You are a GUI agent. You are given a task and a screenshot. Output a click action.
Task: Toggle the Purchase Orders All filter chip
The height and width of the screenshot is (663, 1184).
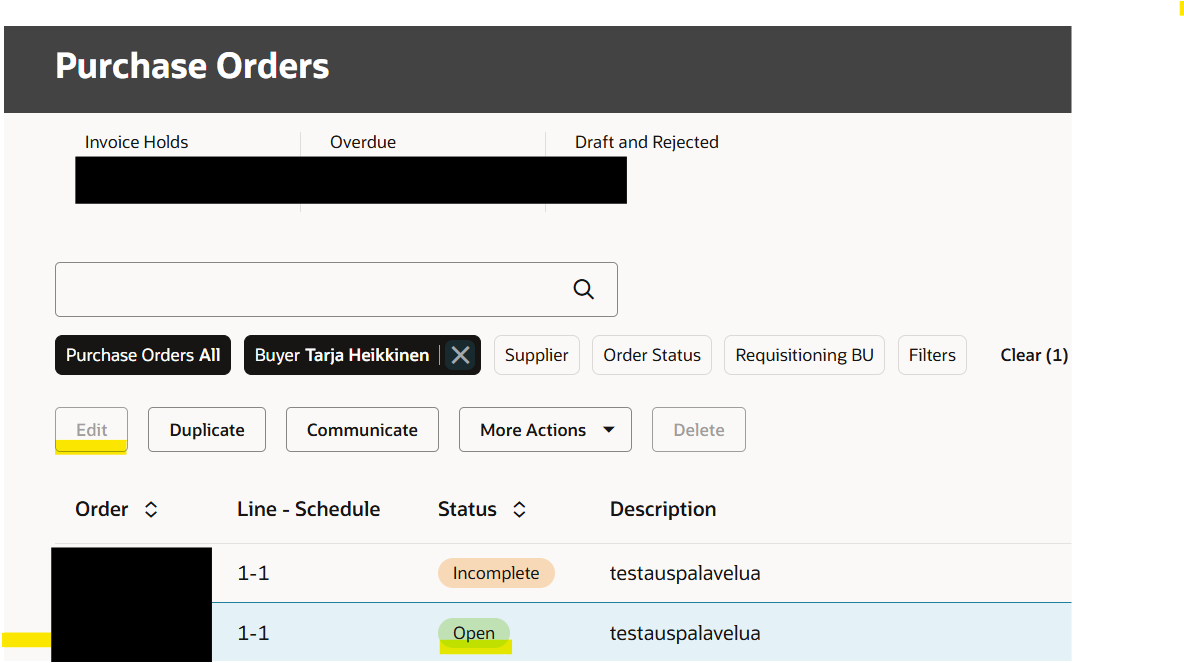(142, 354)
